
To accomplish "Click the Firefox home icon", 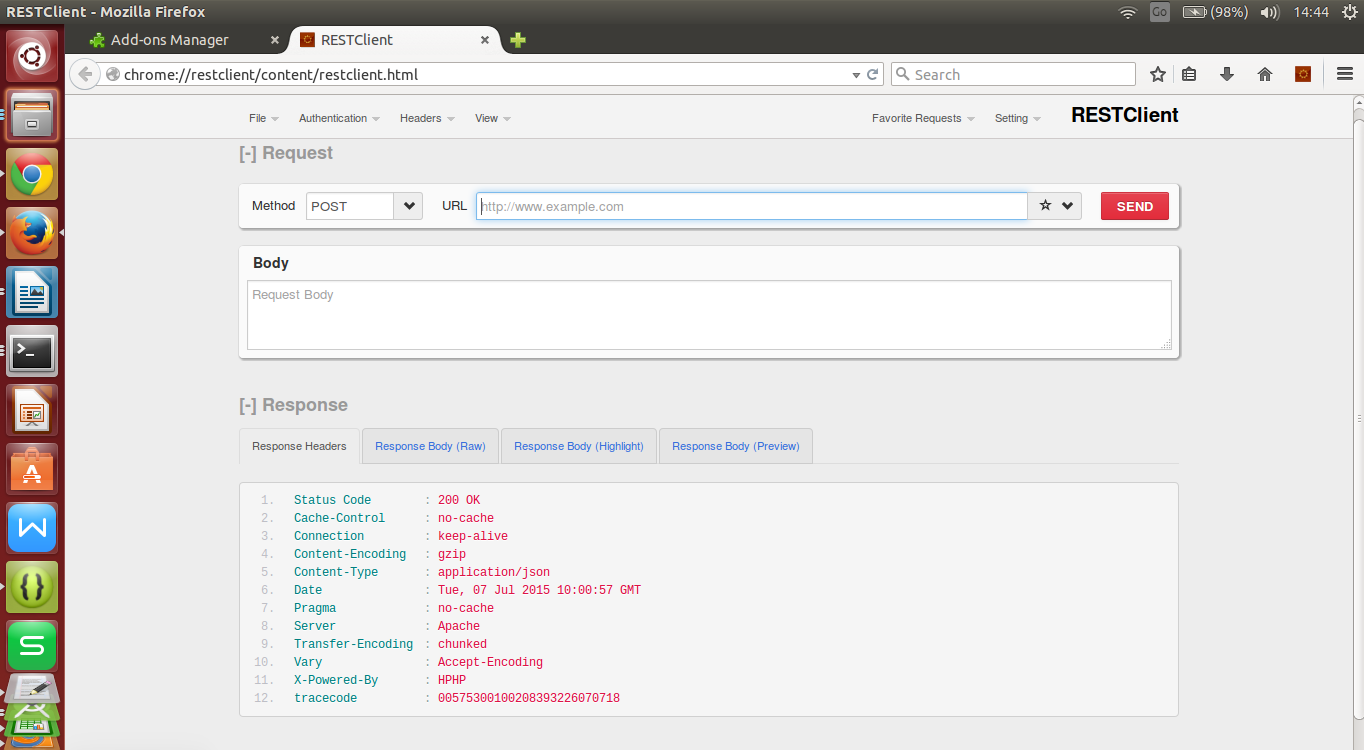I will [1264, 73].
